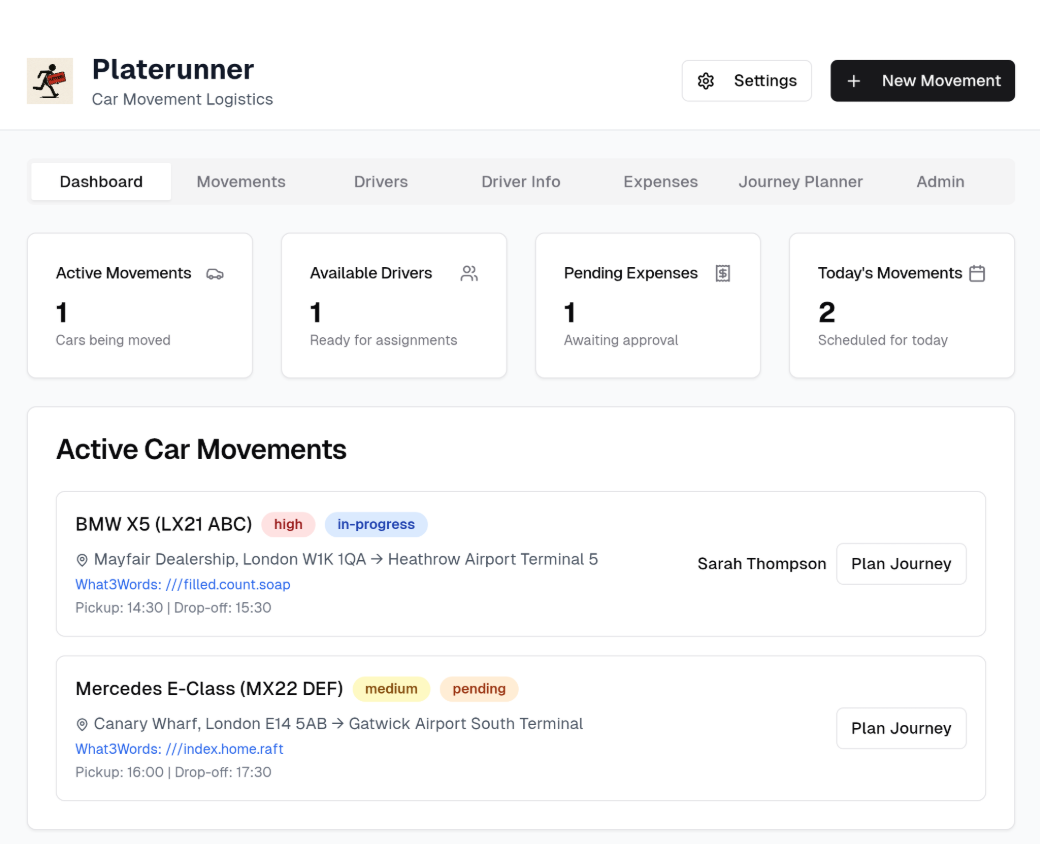Open Settings with the gear button

pyautogui.click(x=746, y=81)
